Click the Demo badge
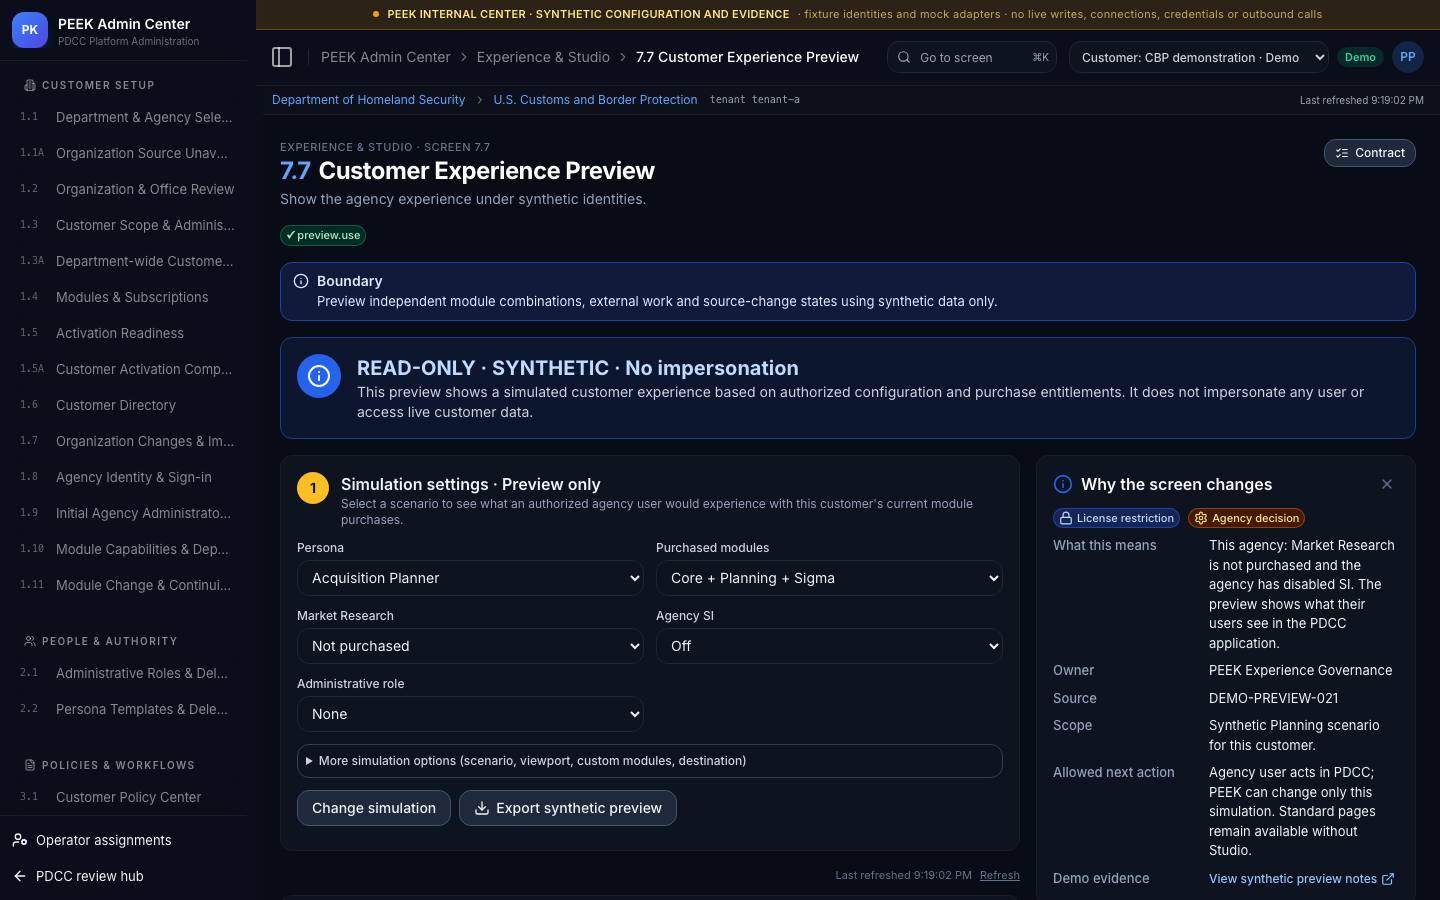This screenshot has width=1440, height=900. coord(1360,57)
